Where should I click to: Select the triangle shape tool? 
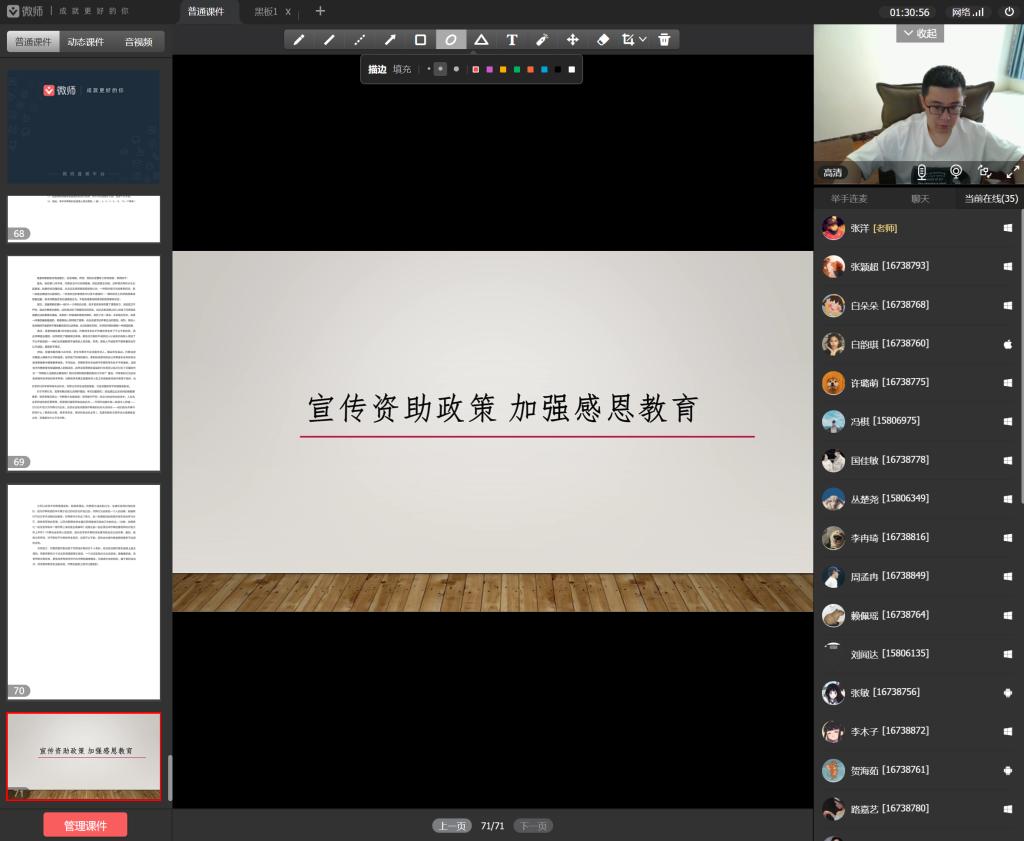[481, 40]
